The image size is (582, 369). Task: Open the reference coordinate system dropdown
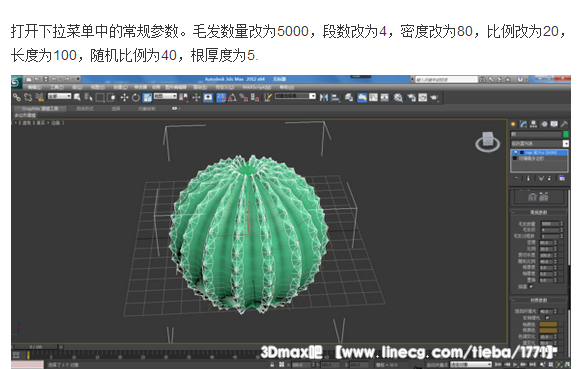click(x=165, y=96)
